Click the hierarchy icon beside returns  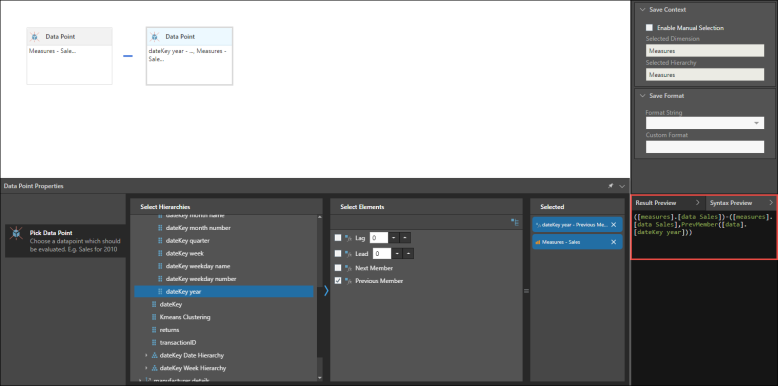coord(154,330)
